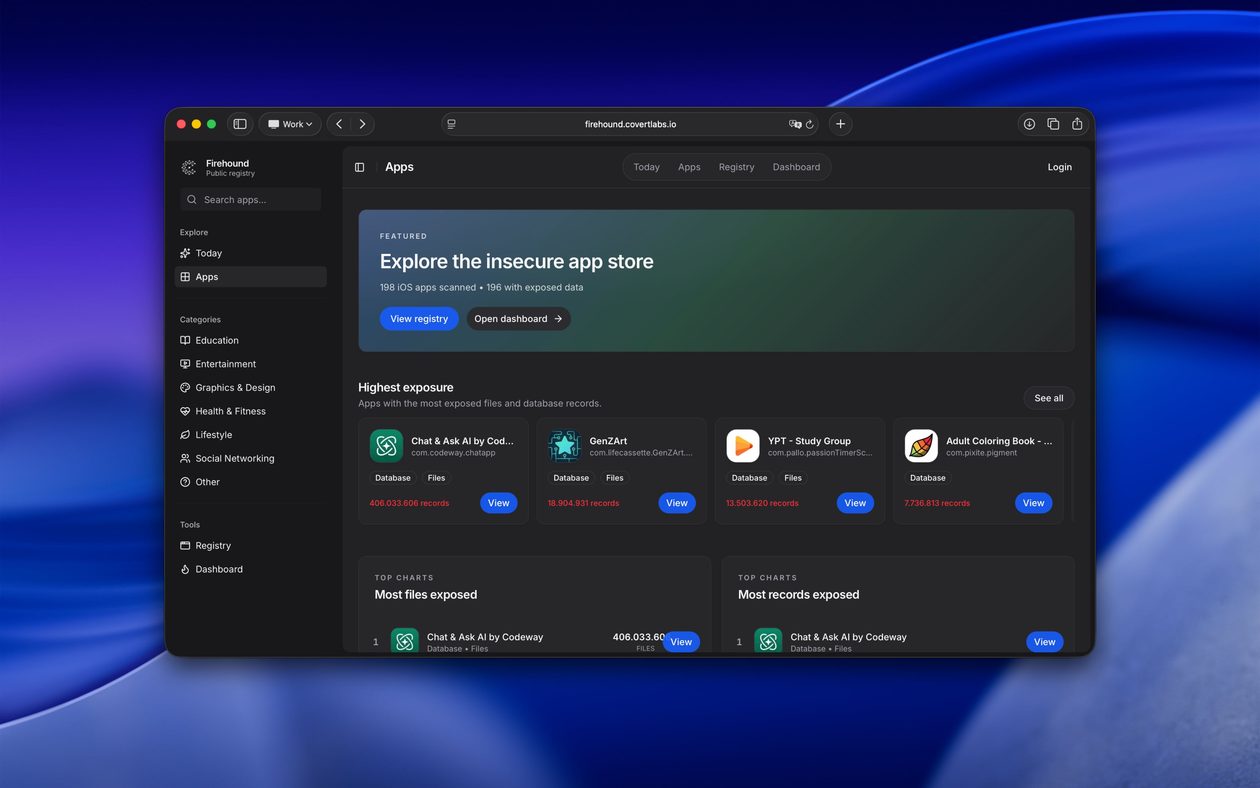Open the Education category book icon
Screen dimensions: 1260x788
coord(184,340)
